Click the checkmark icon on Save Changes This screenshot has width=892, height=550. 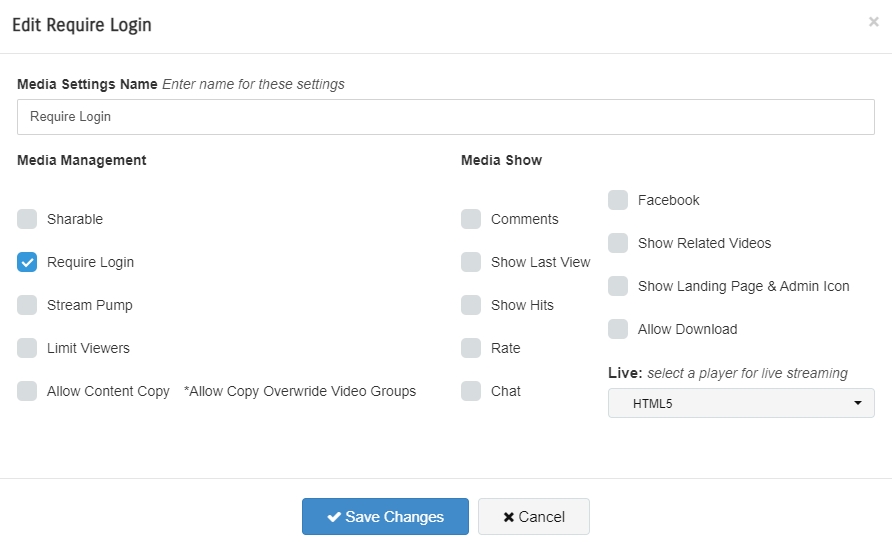pyautogui.click(x=334, y=517)
